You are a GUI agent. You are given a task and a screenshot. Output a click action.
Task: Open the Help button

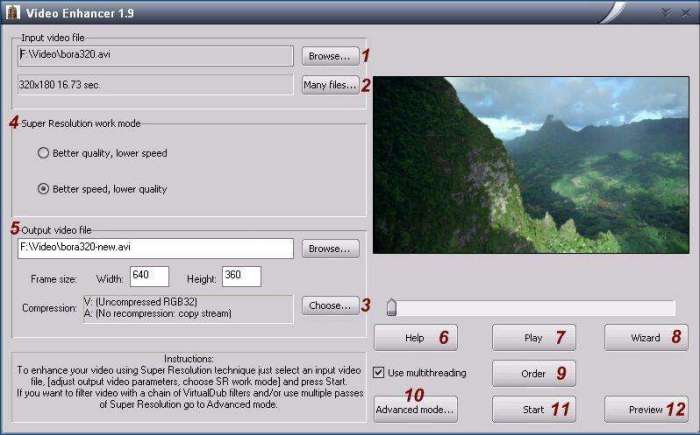click(x=416, y=338)
